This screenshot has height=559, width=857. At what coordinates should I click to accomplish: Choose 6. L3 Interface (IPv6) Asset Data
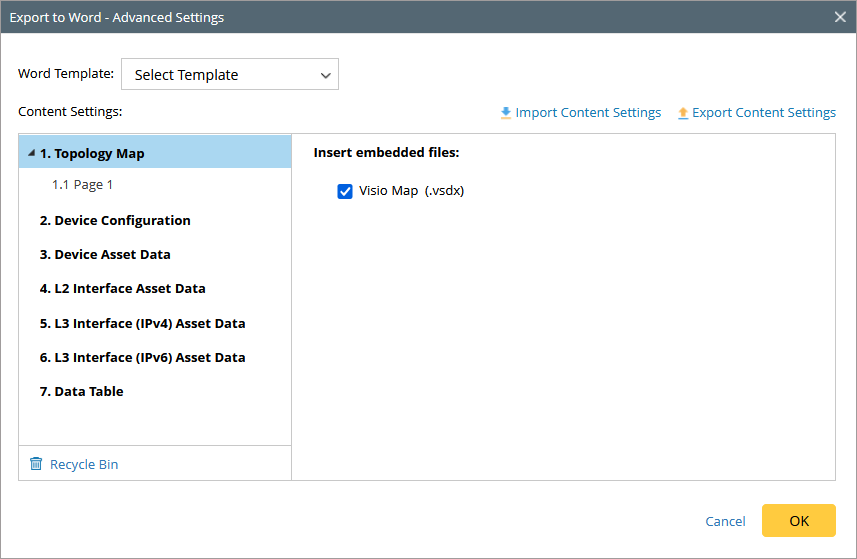(142, 358)
